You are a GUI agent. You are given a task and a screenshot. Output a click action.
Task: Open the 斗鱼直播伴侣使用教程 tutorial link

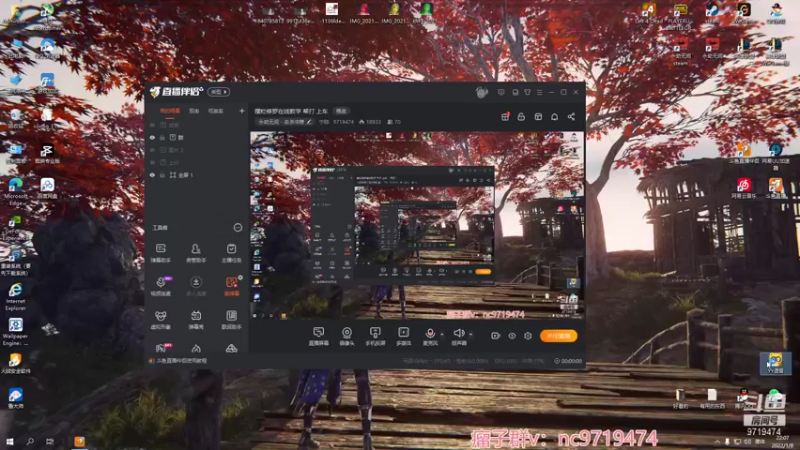click(182, 361)
